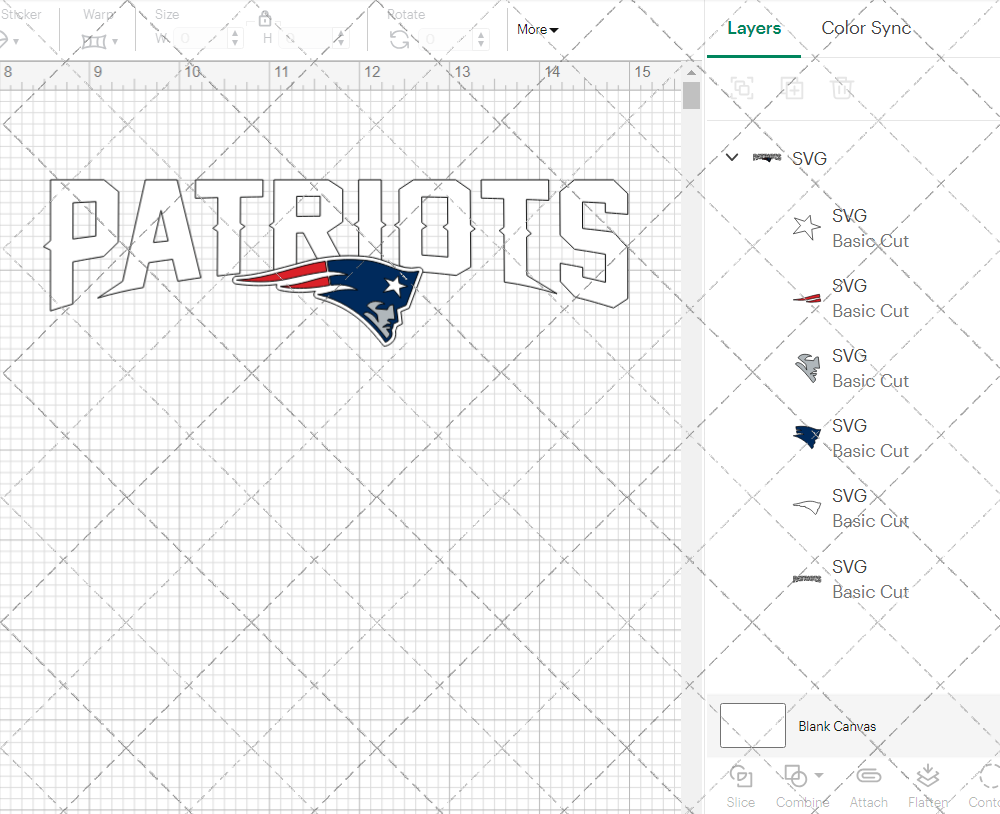Select the white outline SVG layer thumbnail
The image size is (1000, 814).
pos(807,508)
